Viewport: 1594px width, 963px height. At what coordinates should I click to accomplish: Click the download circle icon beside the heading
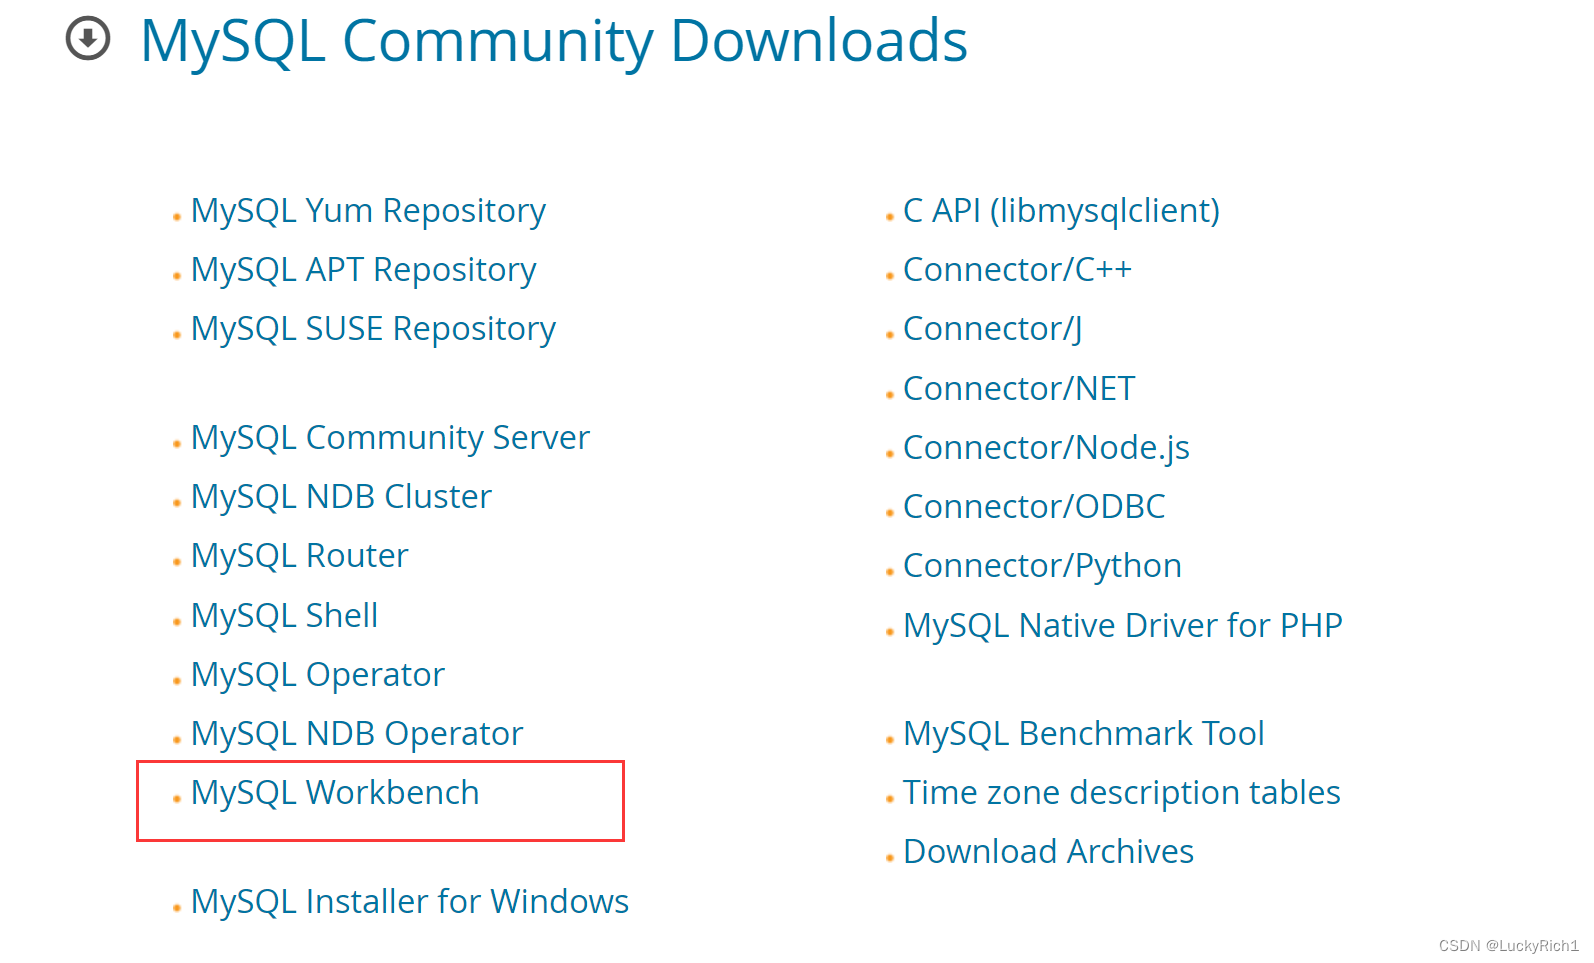point(88,39)
